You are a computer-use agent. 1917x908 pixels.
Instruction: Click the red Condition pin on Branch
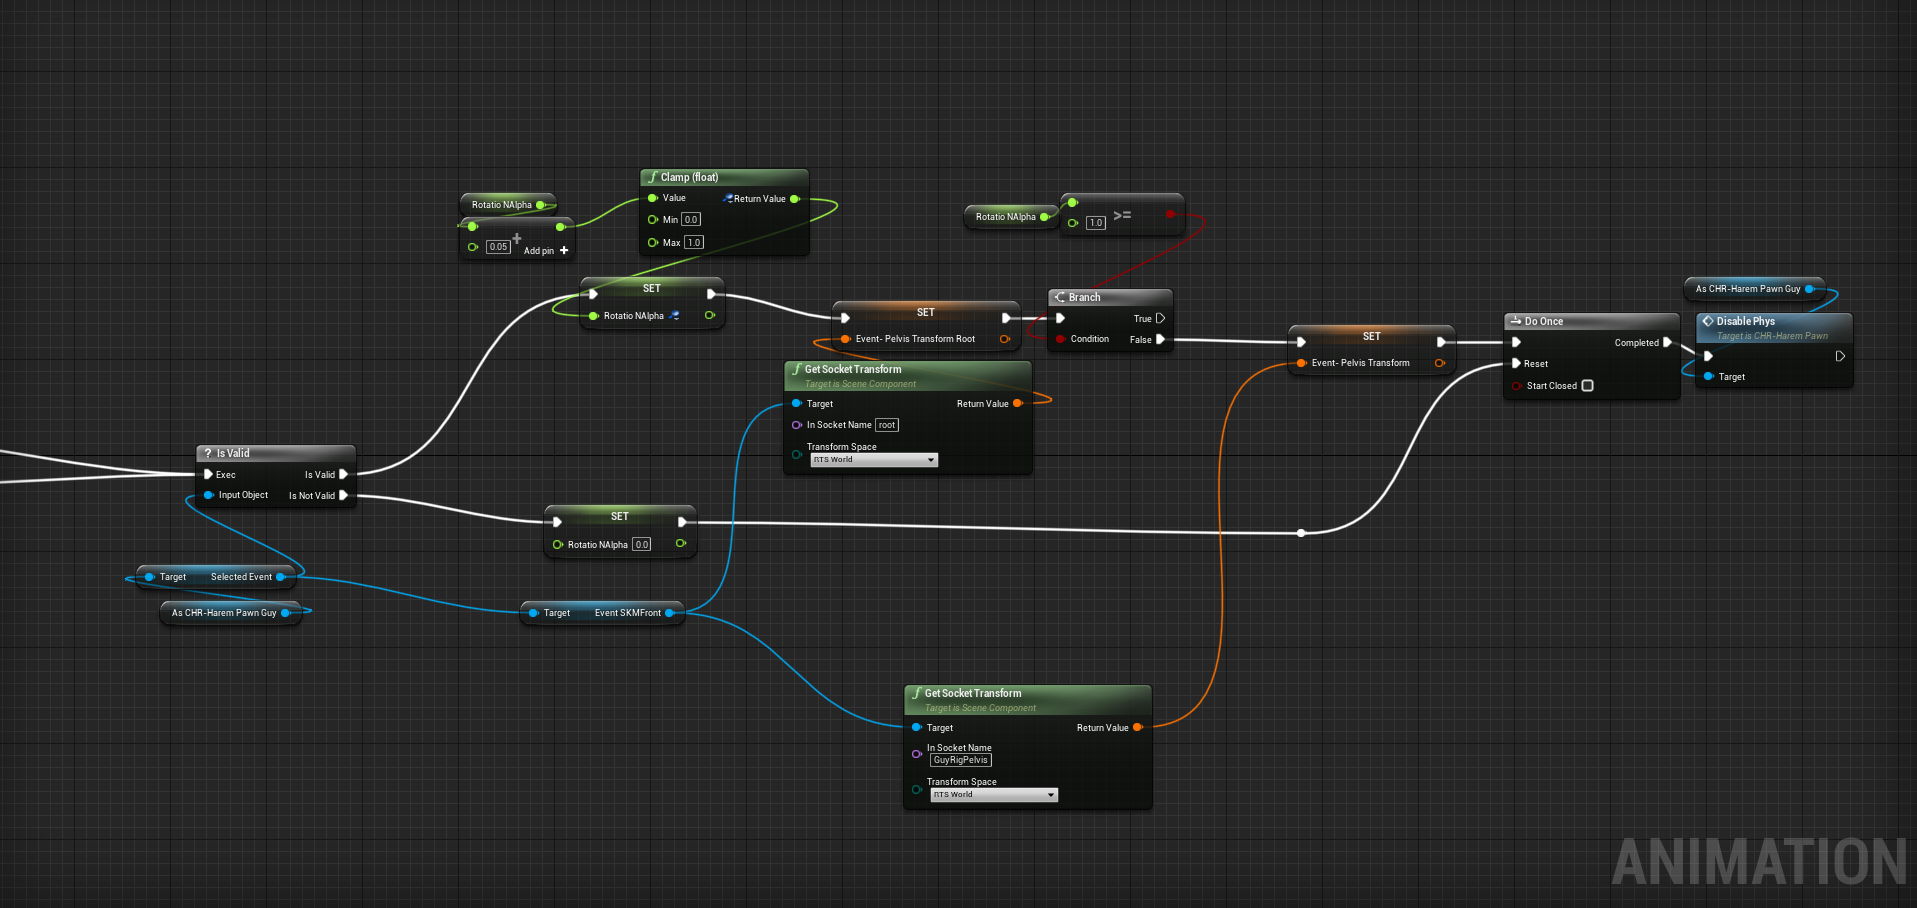[1060, 339]
